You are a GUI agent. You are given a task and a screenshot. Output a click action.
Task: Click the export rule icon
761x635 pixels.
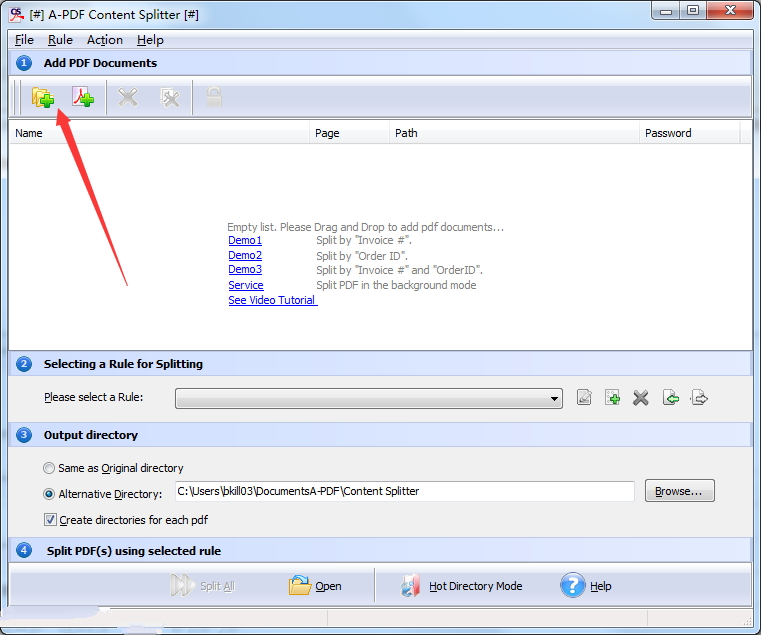pyautogui.click(x=699, y=398)
